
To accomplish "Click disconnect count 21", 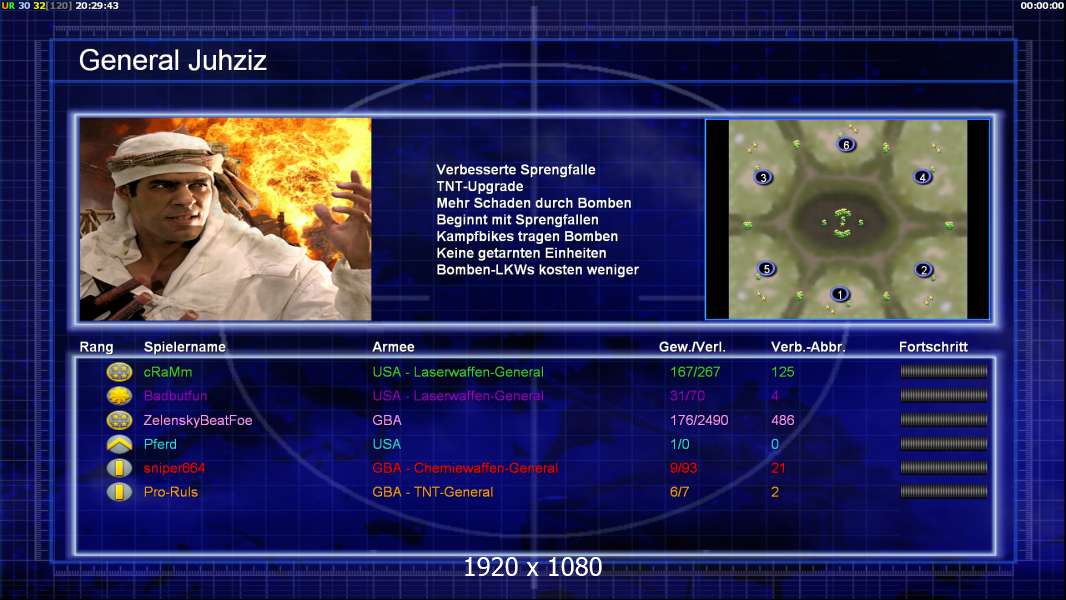I will (x=778, y=468).
